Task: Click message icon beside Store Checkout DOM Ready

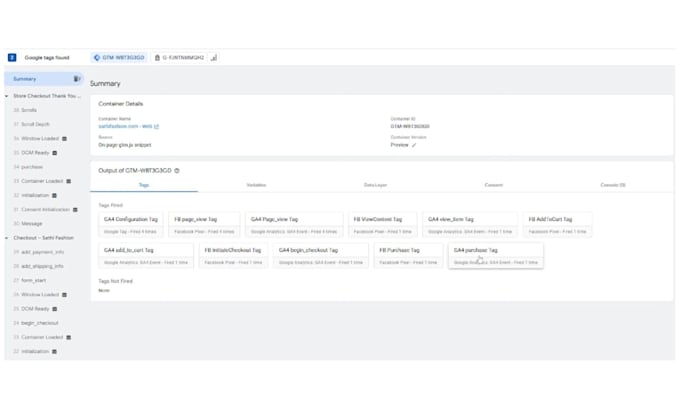Action: pos(55,153)
